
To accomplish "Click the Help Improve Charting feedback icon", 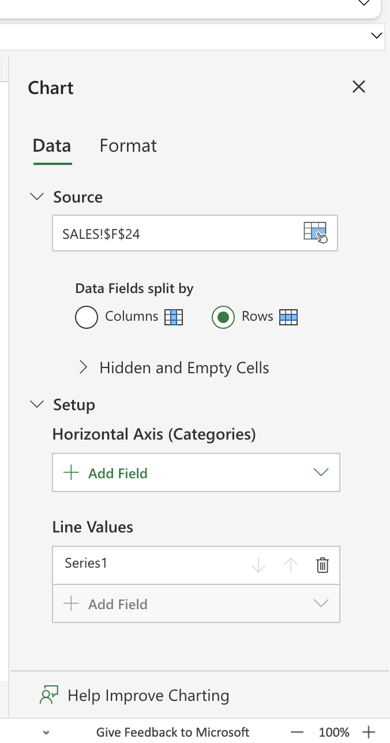I will [49, 696].
